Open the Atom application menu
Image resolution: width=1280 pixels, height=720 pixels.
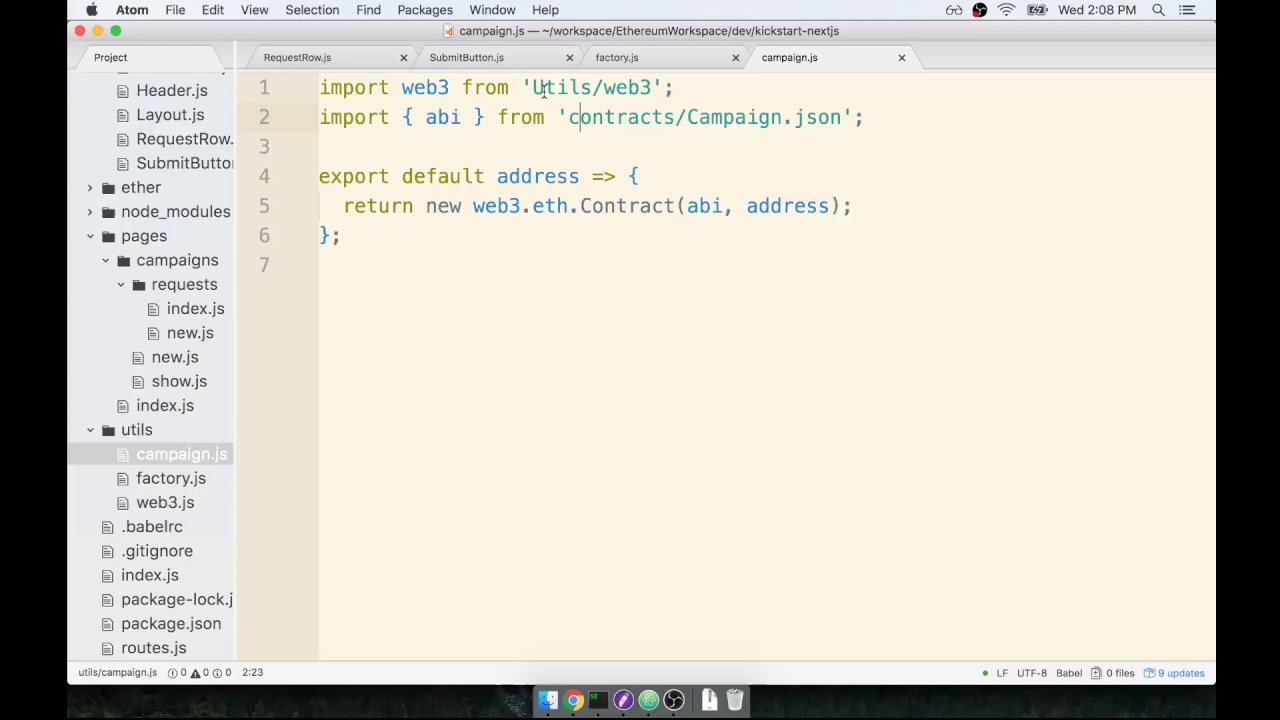132,10
